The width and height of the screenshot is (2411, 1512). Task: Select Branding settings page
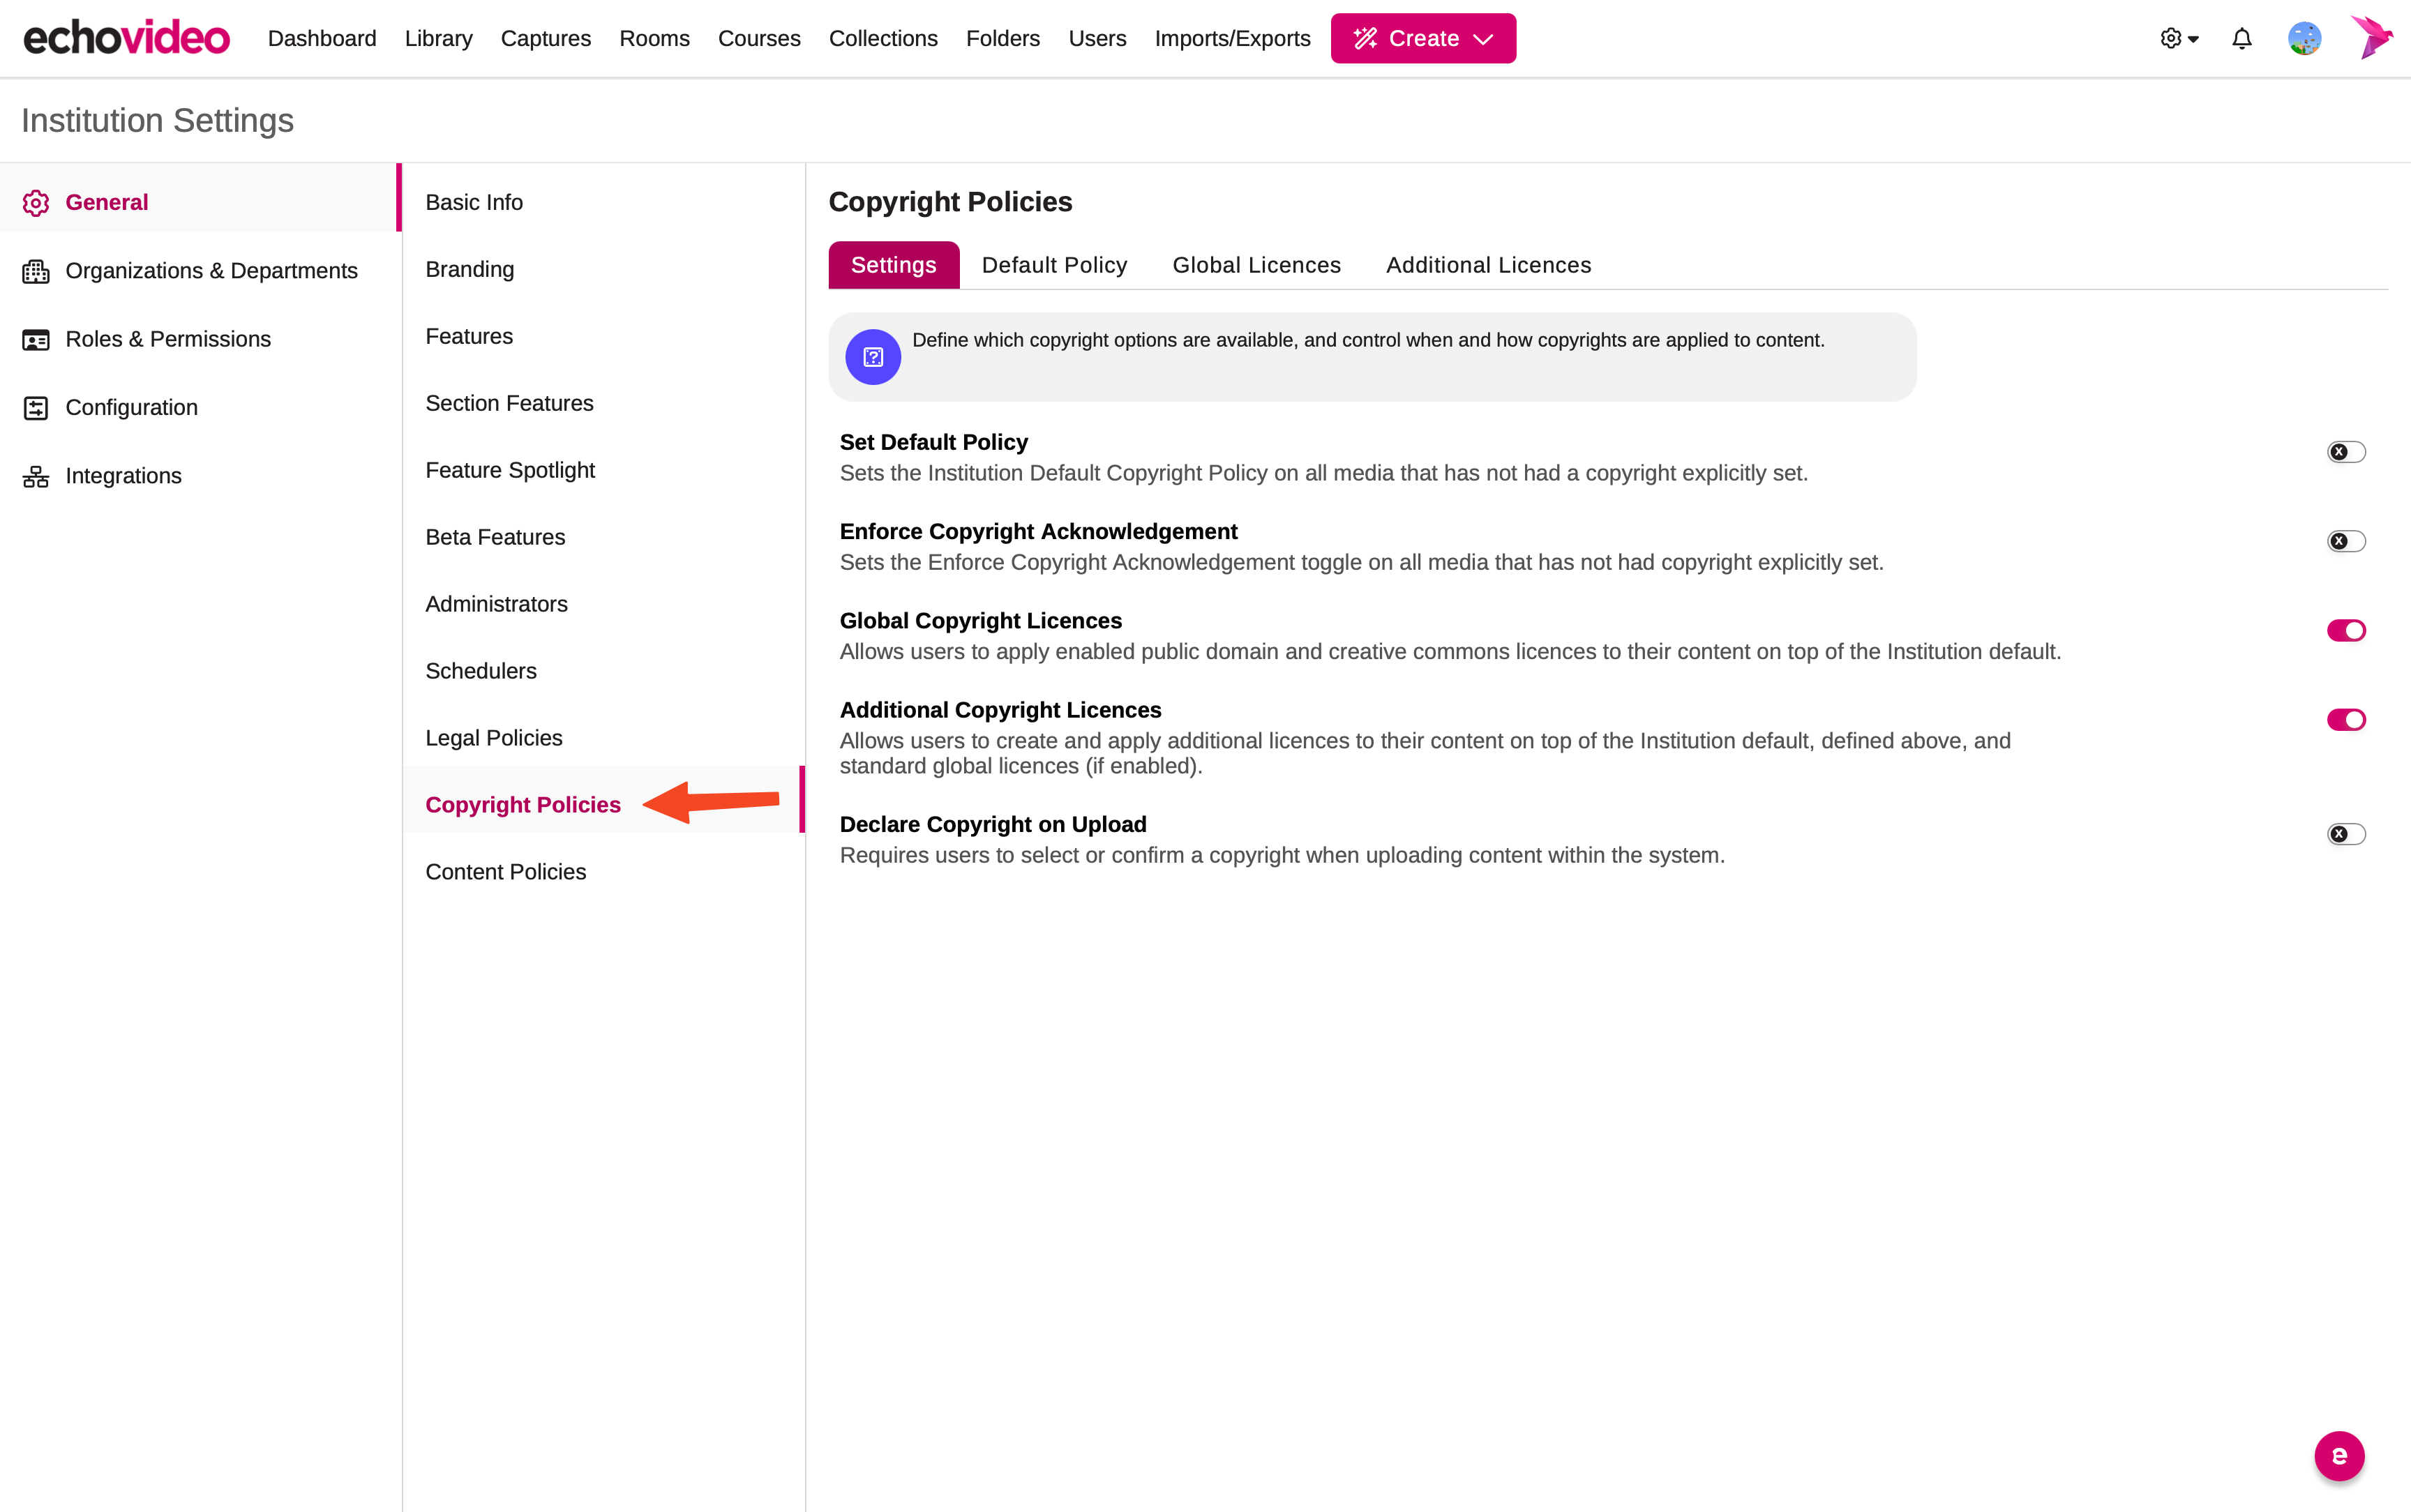(x=603, y=269)
